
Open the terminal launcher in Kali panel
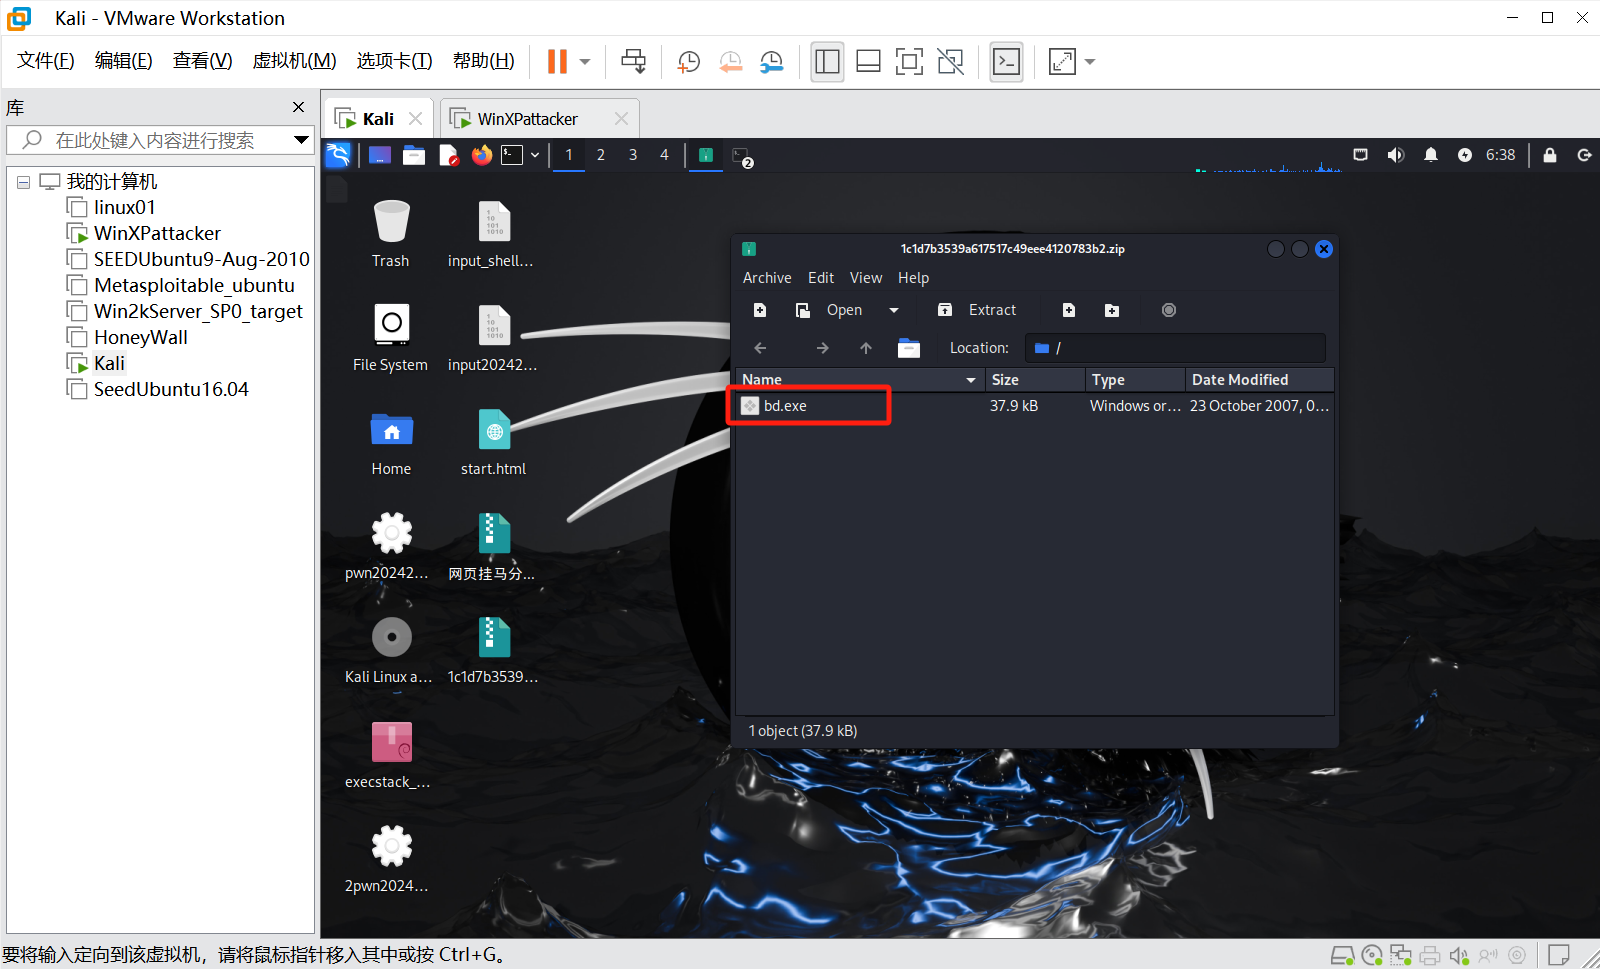tap(512, 155)
